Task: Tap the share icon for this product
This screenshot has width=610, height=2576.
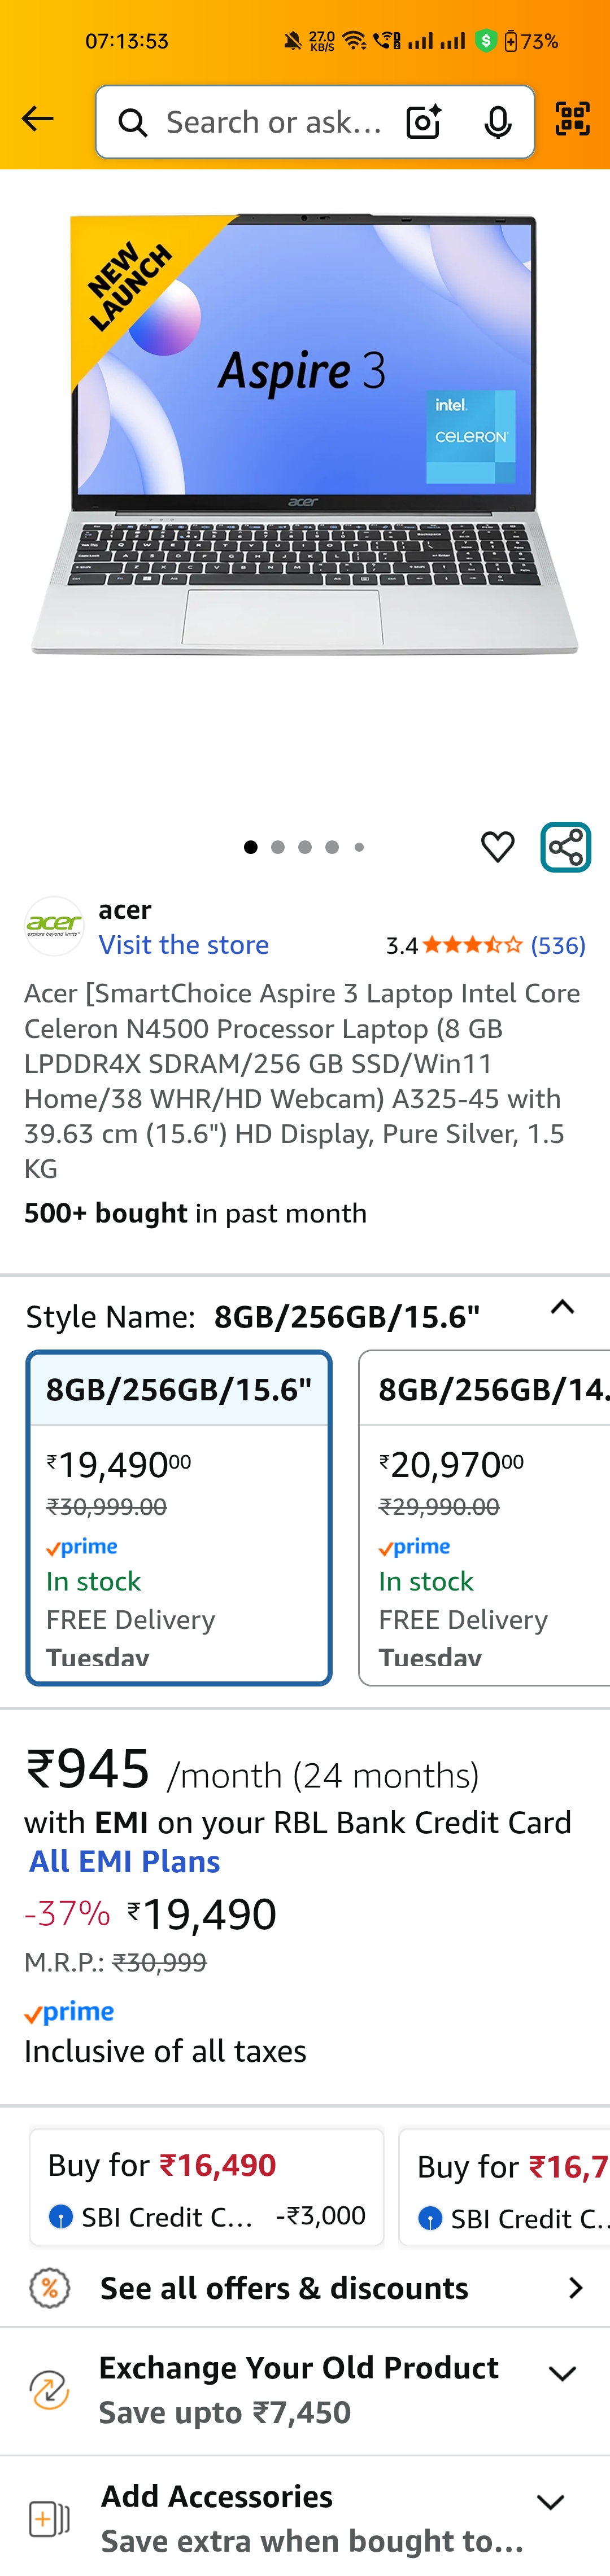Action: click(x=566, y=846)
